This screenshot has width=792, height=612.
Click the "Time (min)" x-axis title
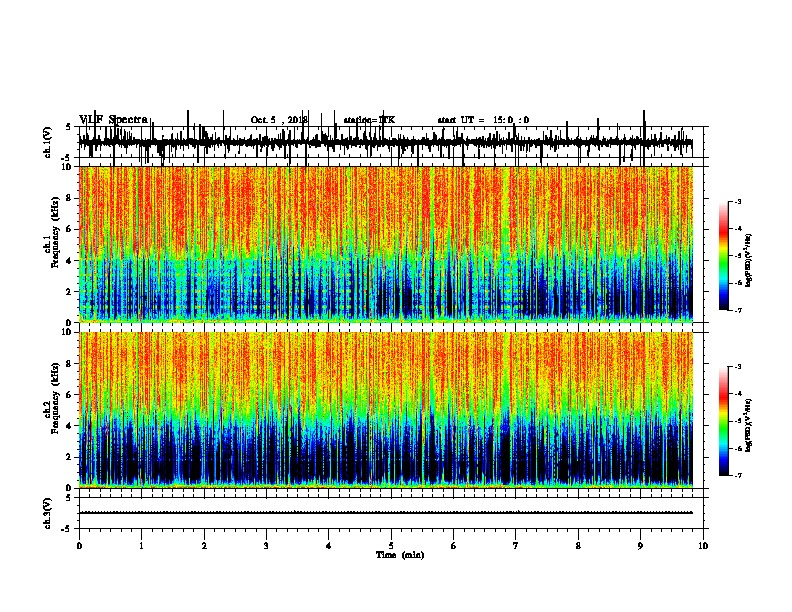[x=400, y=555]
